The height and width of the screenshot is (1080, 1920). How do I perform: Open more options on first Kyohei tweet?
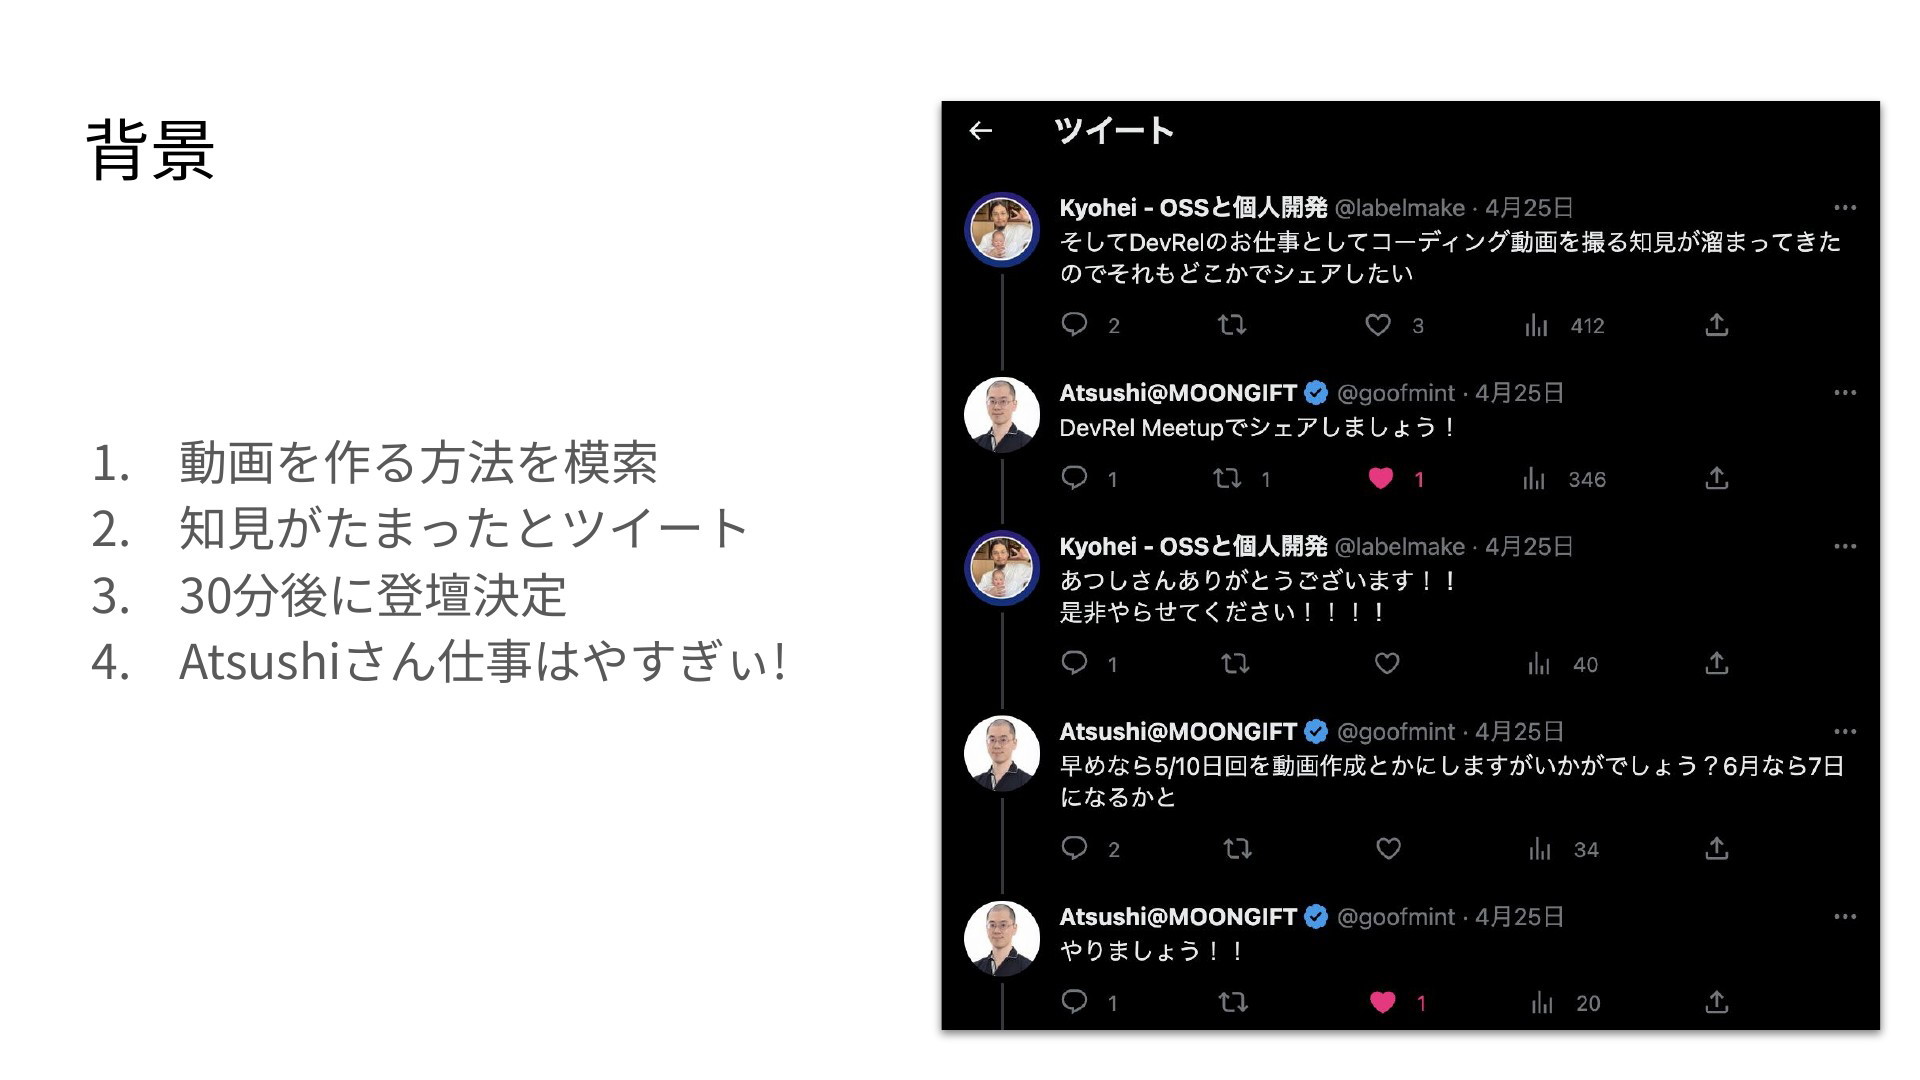1845,208
